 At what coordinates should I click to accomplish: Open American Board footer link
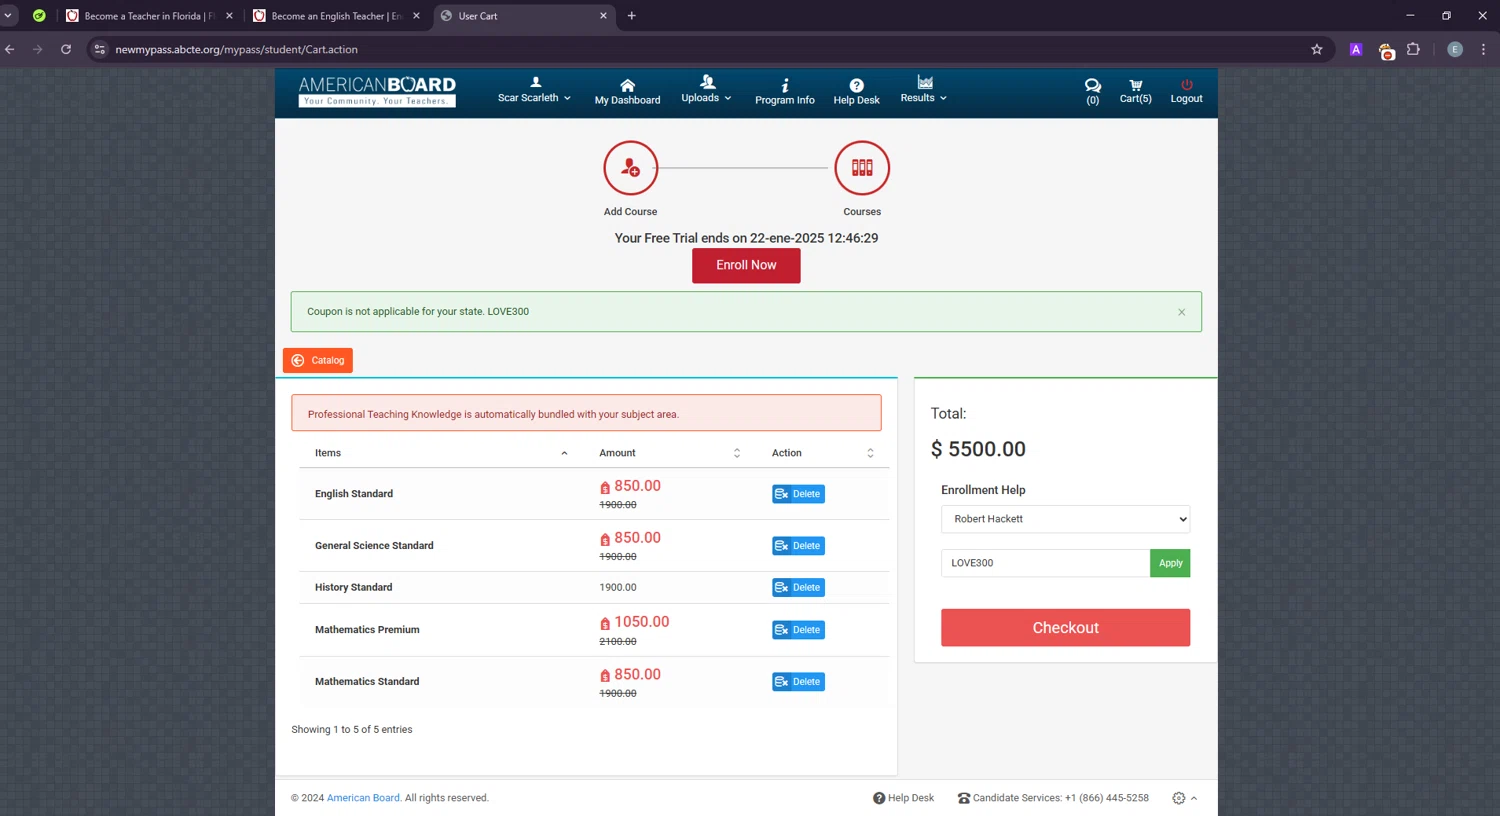click(363, 798)
